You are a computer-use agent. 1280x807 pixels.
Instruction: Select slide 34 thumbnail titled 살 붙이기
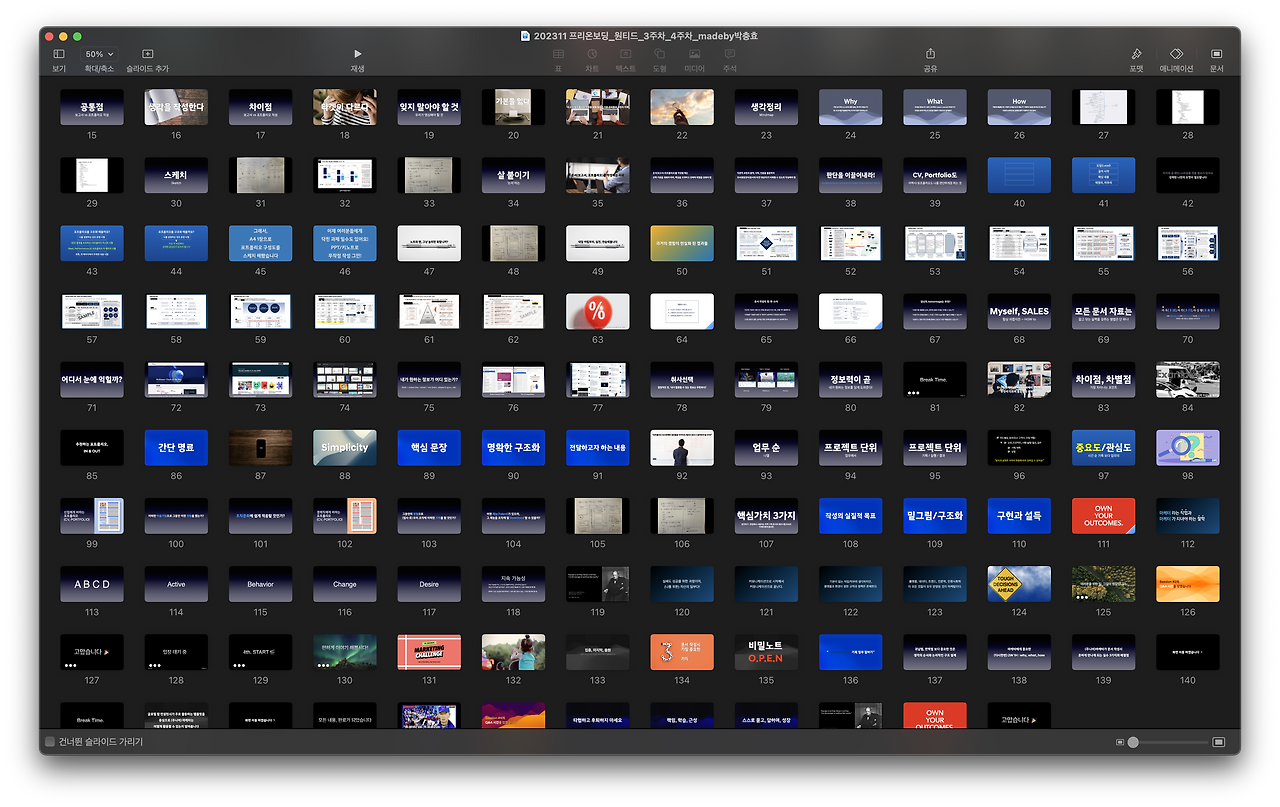[513, 175]
